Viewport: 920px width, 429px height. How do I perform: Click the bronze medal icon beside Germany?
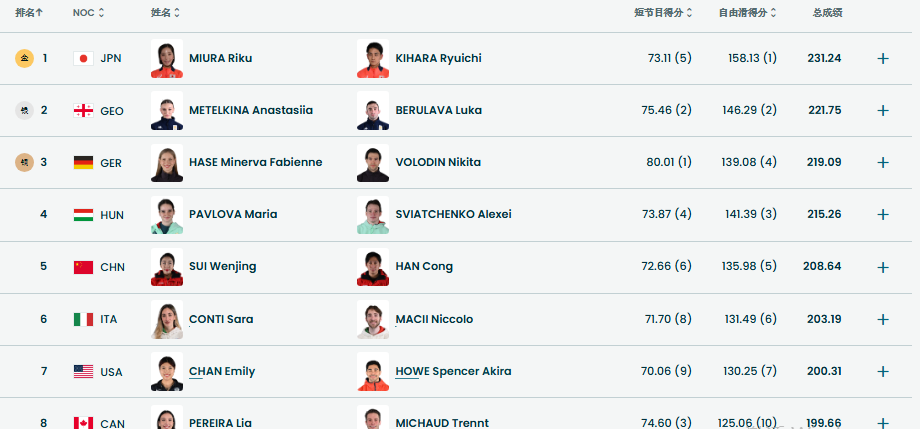click(x=25, y=163)
